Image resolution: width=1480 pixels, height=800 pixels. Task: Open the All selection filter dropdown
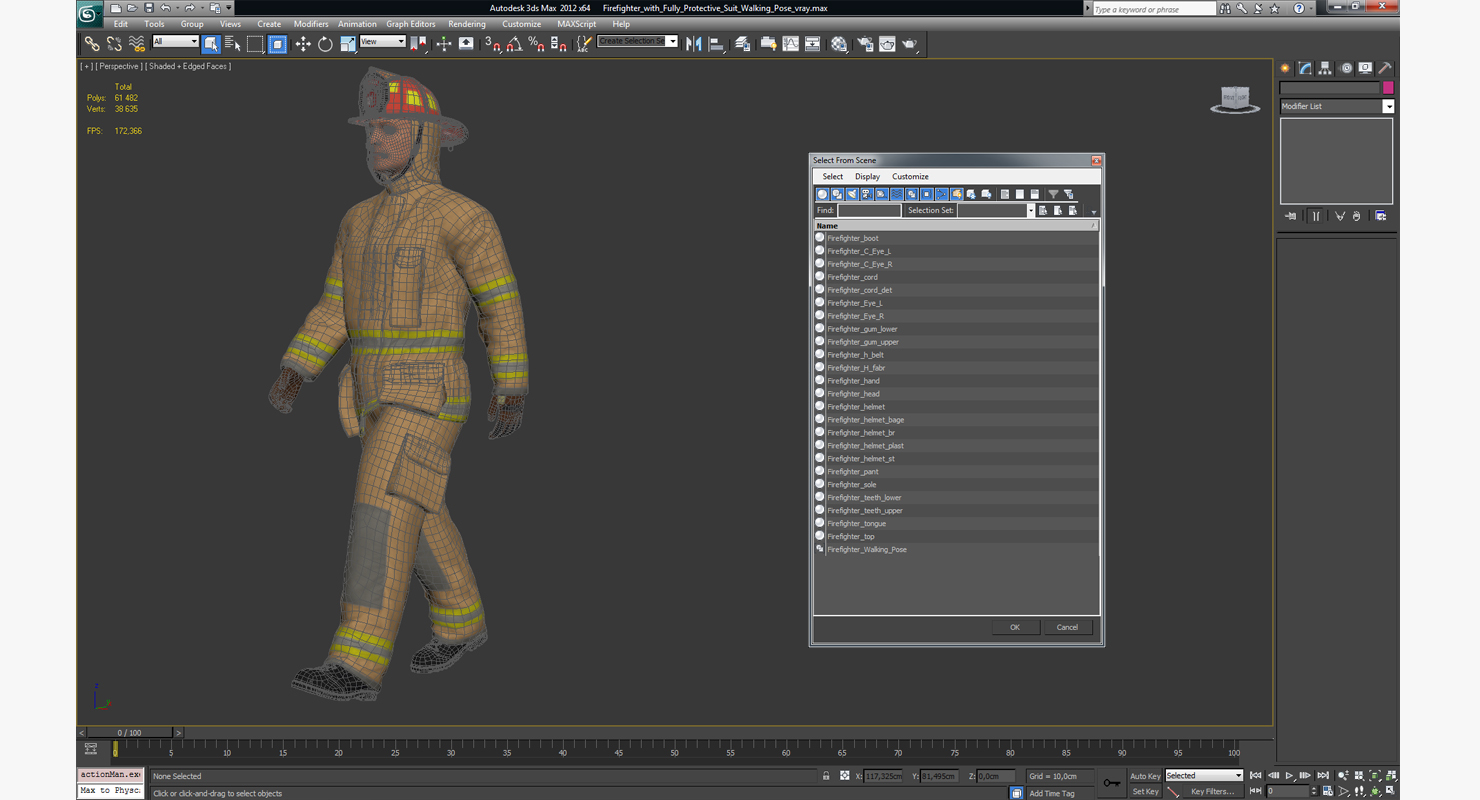(x=175, y=42)
